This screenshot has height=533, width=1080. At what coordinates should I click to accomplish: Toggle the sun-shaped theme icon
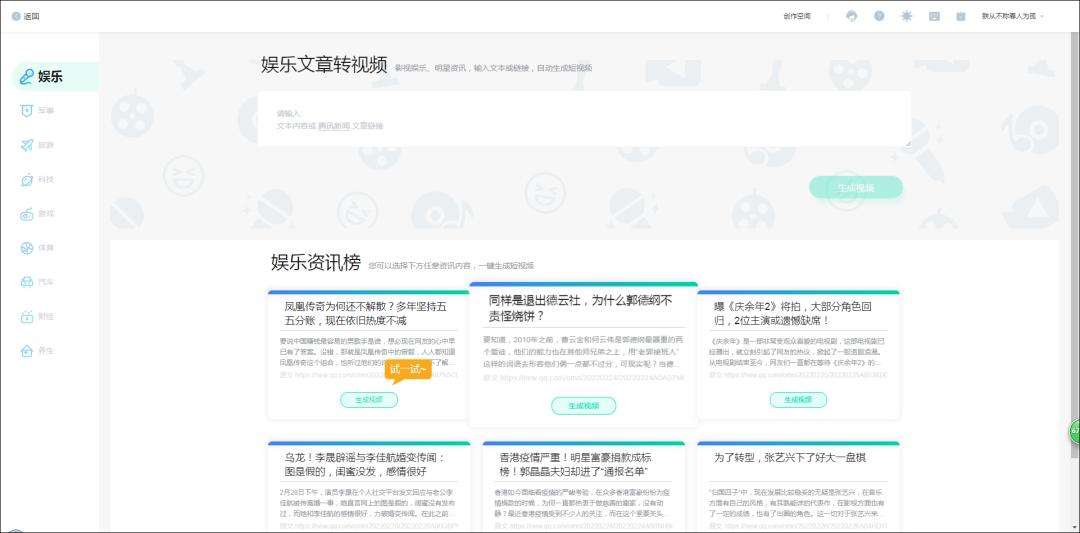pos(906,16)
